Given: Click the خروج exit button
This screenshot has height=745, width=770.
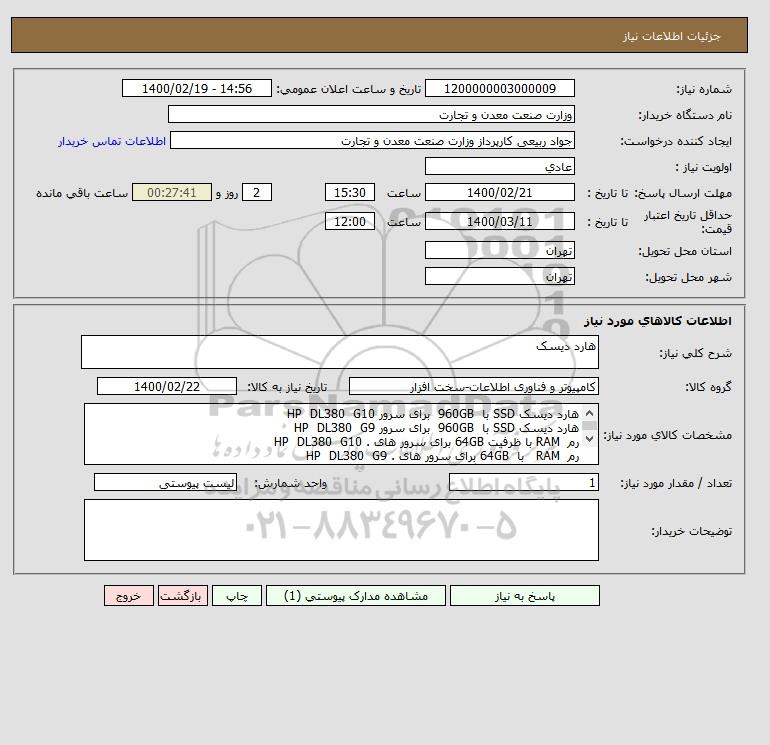Looking at the screenshot, I should [129, 596].
